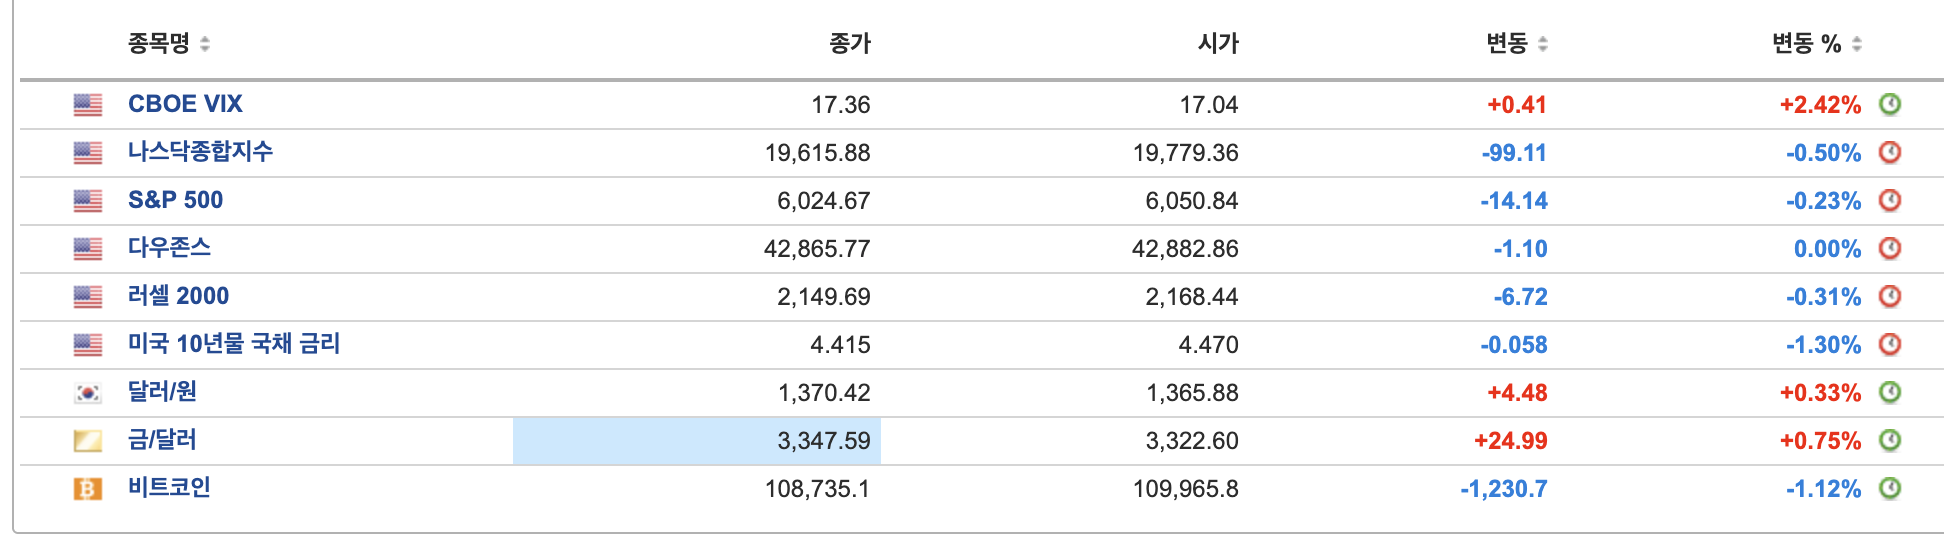Click the US flag icon beside S&P 500
This screenshot has width=1944, height=550.
(x=88, y=201)
